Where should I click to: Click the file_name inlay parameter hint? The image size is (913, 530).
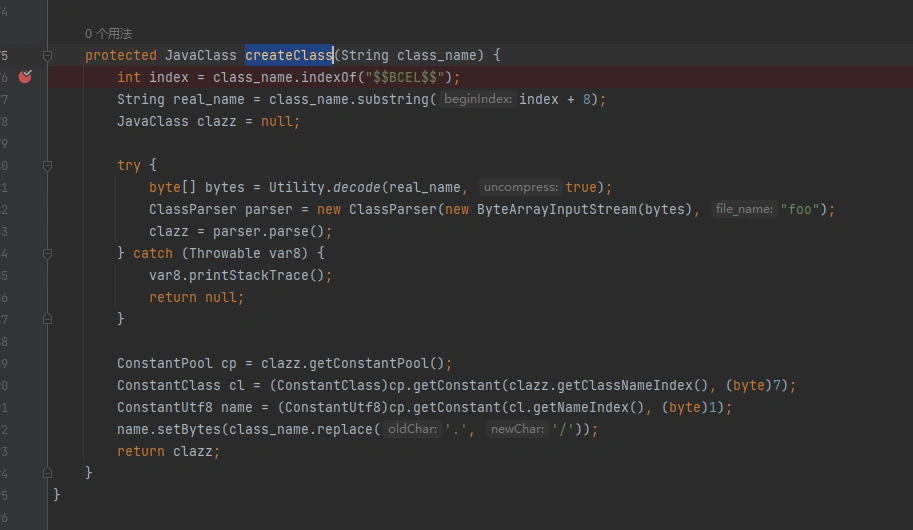[x=744, y=209]
